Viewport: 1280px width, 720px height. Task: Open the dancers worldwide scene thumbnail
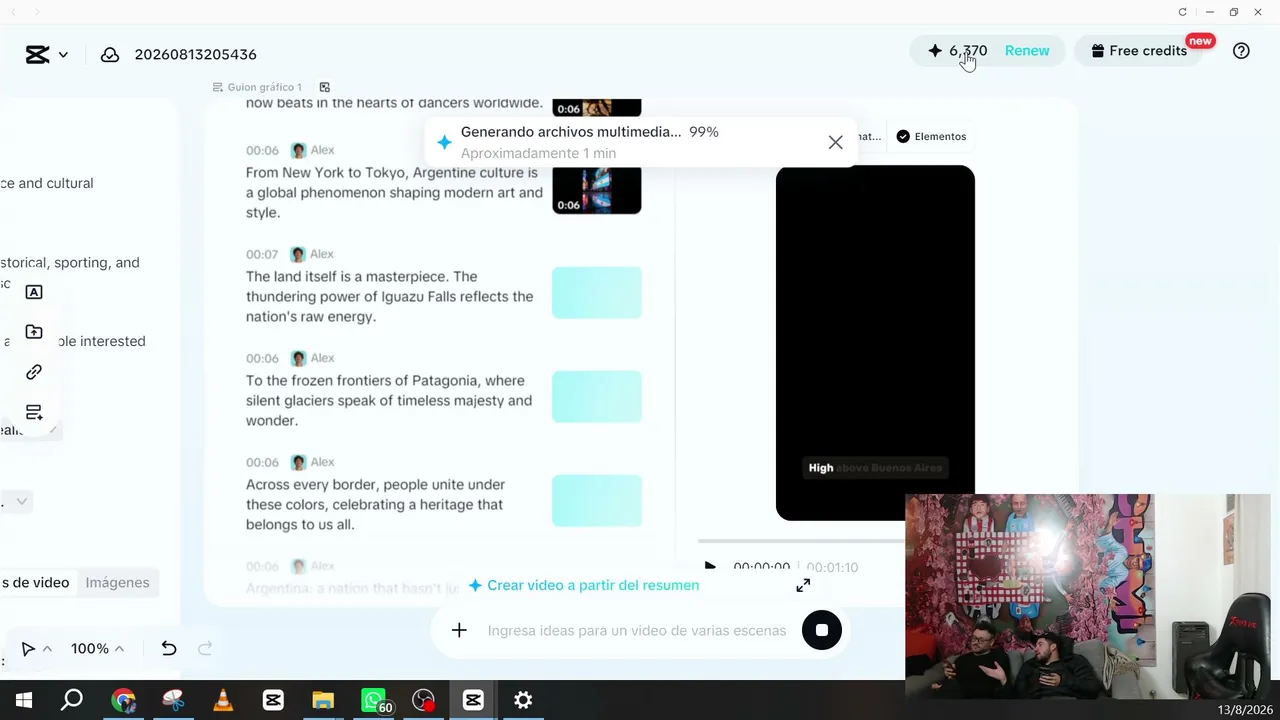(x=597, y=107)
